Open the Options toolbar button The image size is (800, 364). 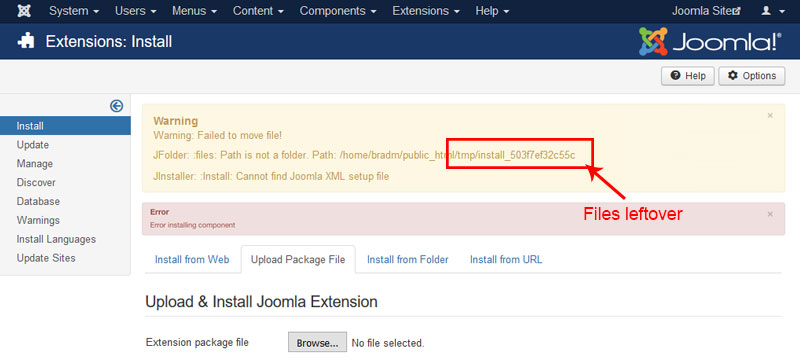pos(752,76)
